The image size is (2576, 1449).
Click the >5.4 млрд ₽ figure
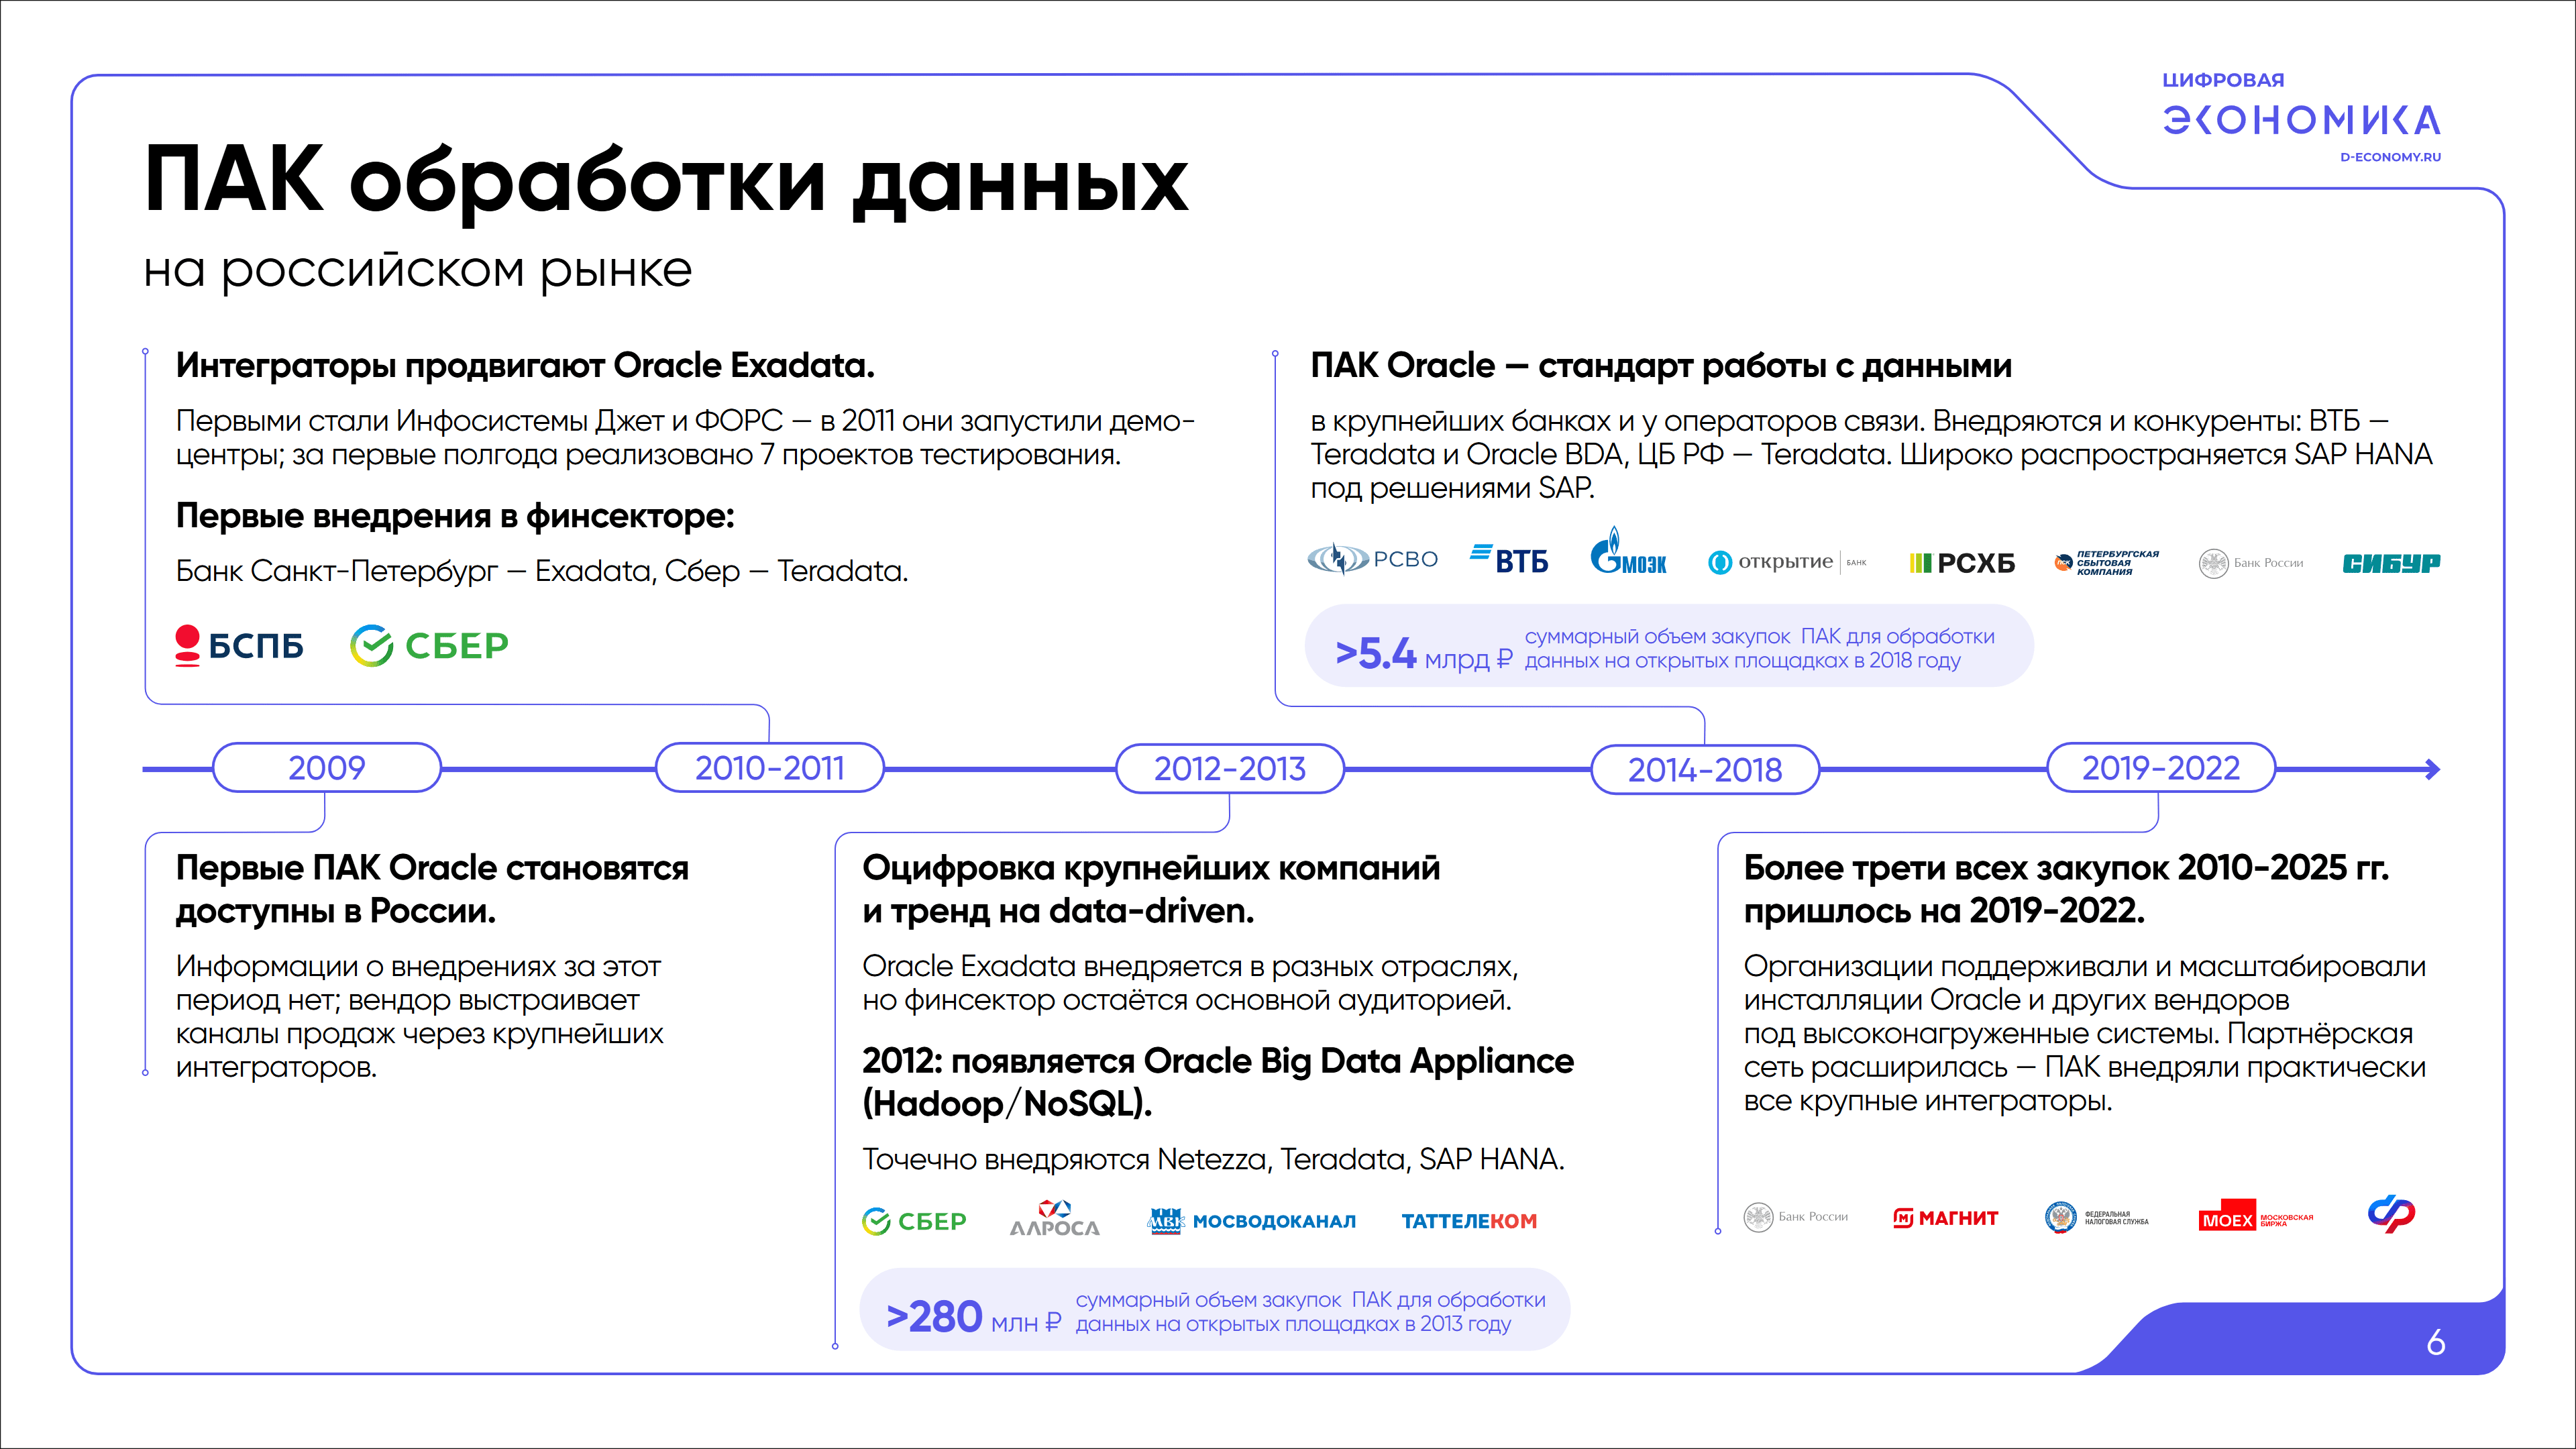point(1424,654)
